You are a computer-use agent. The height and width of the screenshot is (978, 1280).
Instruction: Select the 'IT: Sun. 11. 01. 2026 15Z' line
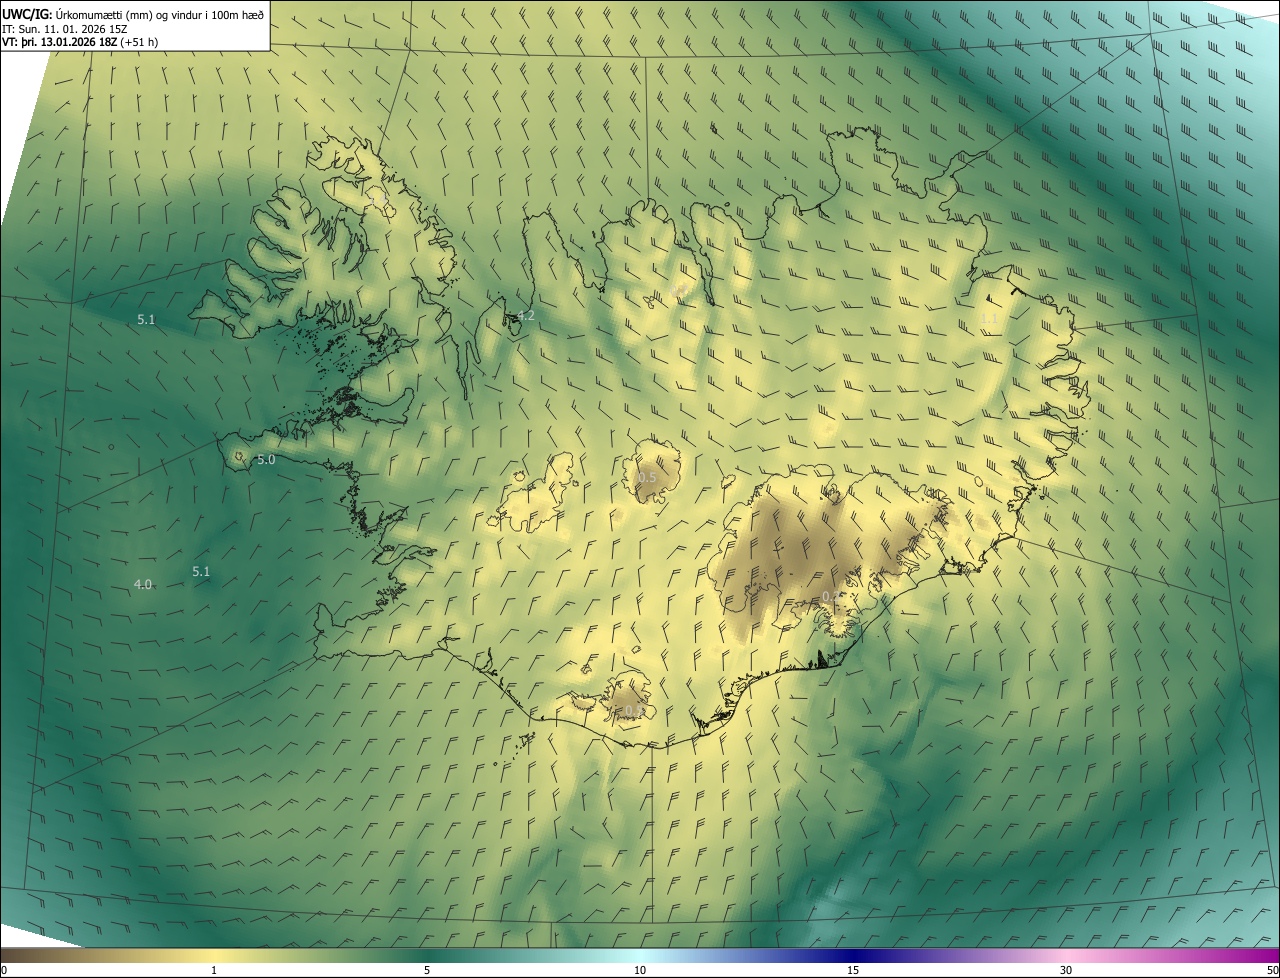point(63,28)
